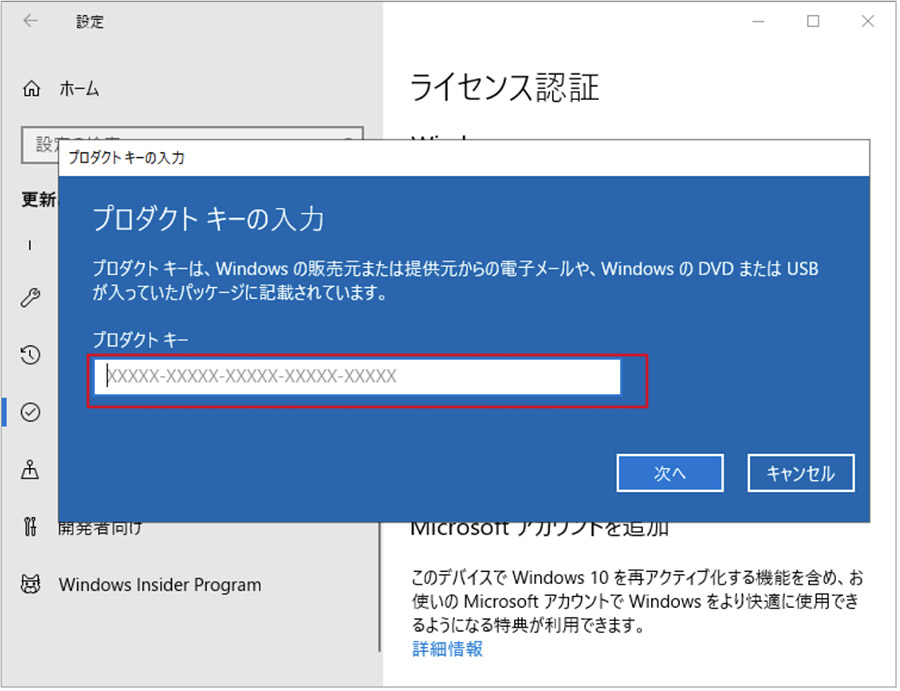Select the activation checkmark circle icon
900x691 pixels.
[x=31, y=411]
